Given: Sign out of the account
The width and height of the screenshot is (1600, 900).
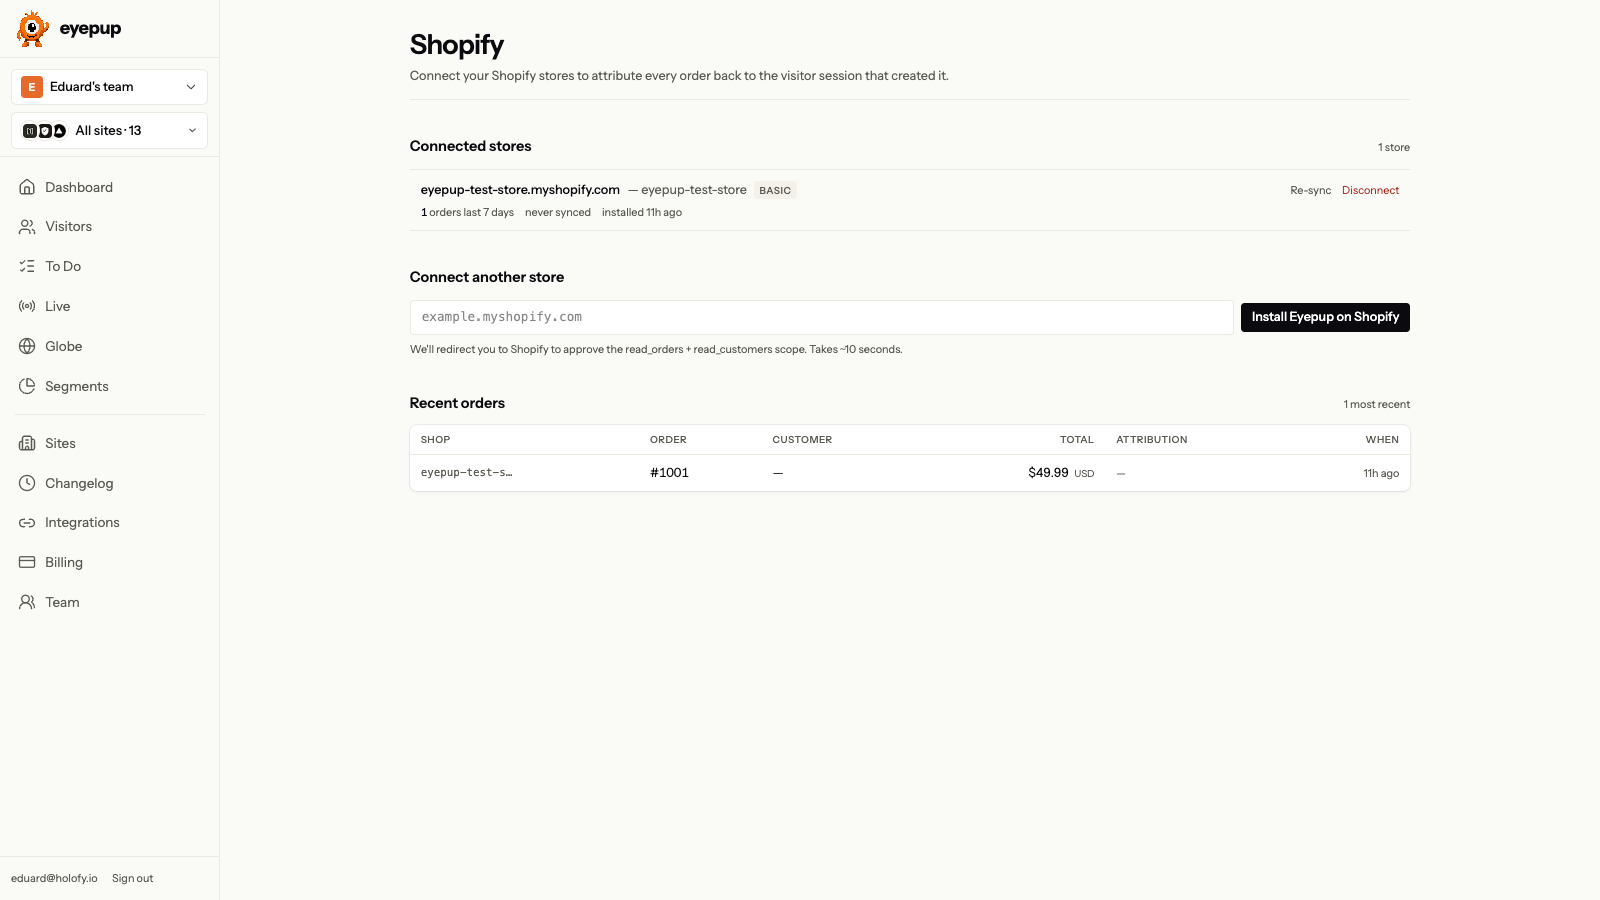Looking at the screenshot, I should (x=132, y=878).
